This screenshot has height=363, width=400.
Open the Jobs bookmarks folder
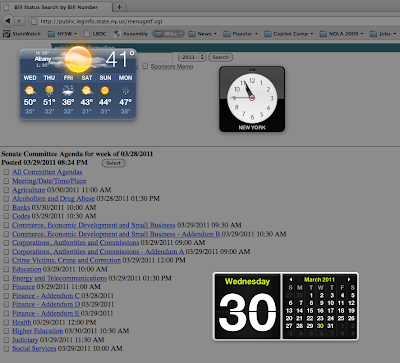point(383,34)
